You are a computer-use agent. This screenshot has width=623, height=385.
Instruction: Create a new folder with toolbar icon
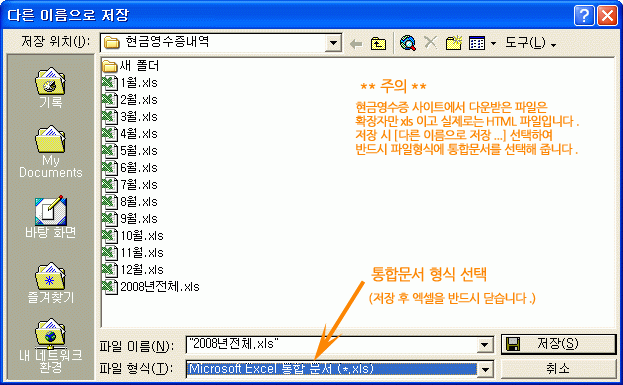pos(453,43)
